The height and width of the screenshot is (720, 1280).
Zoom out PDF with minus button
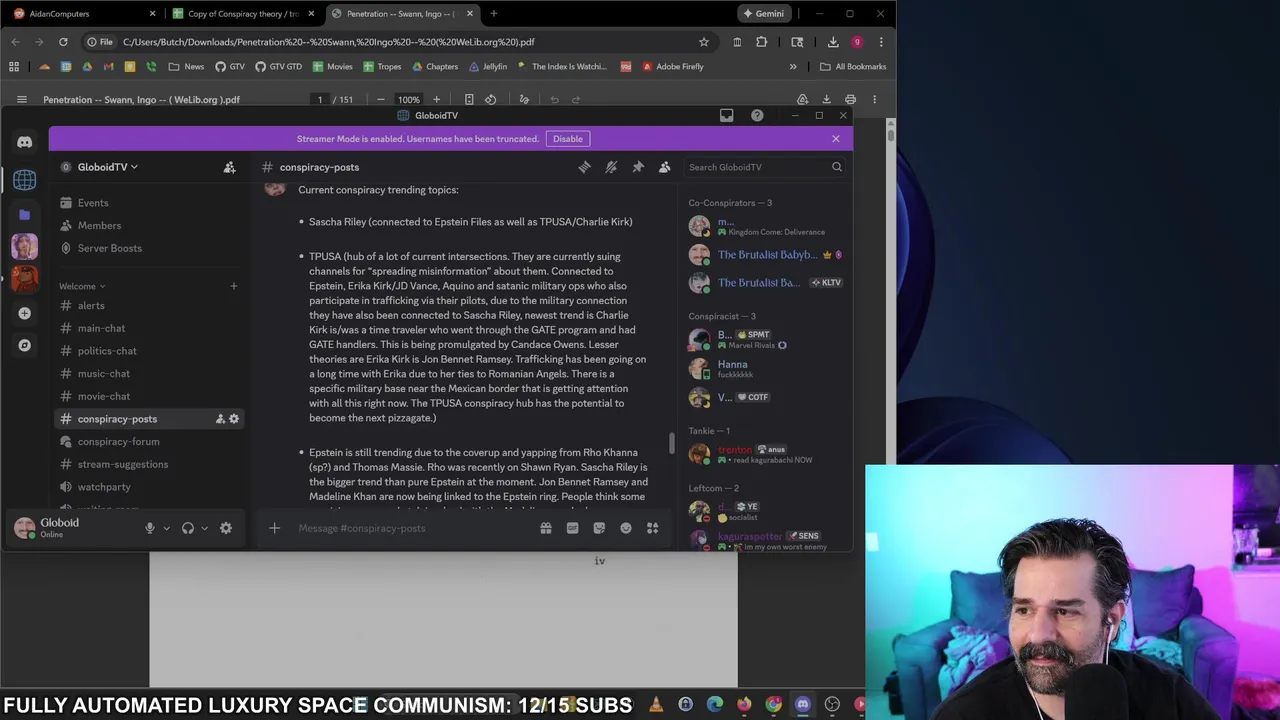[381, 99]
